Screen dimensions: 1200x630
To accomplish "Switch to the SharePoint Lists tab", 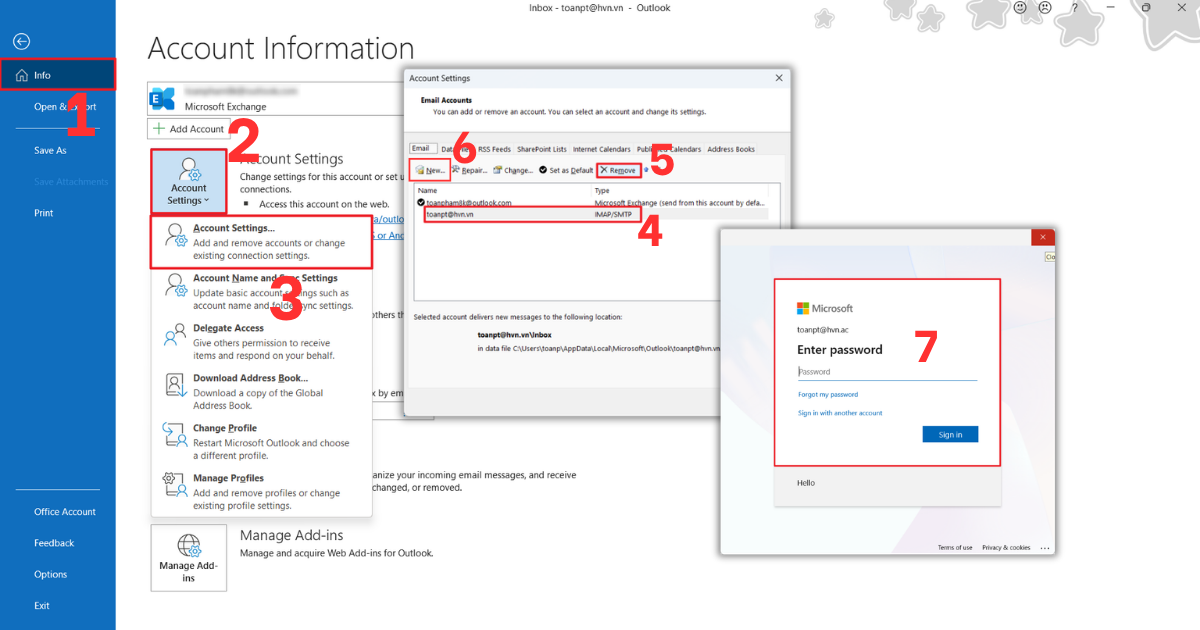I will pyautogui.click(x=542, y=150).
